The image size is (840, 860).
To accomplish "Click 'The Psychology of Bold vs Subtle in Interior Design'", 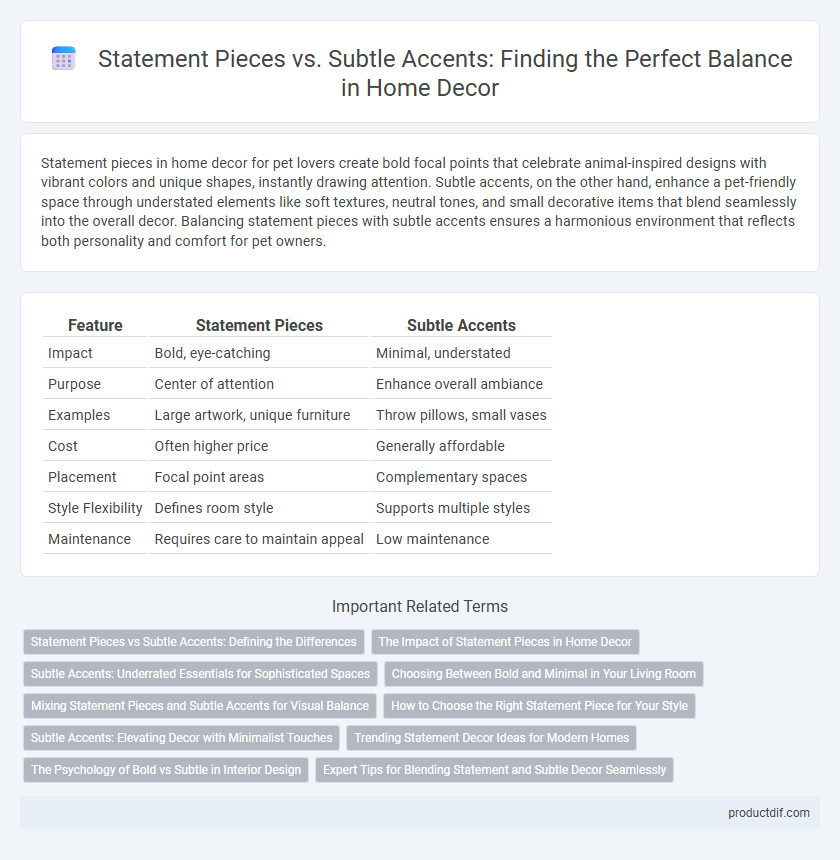I will pyautogui.click(x=166, y=770).
